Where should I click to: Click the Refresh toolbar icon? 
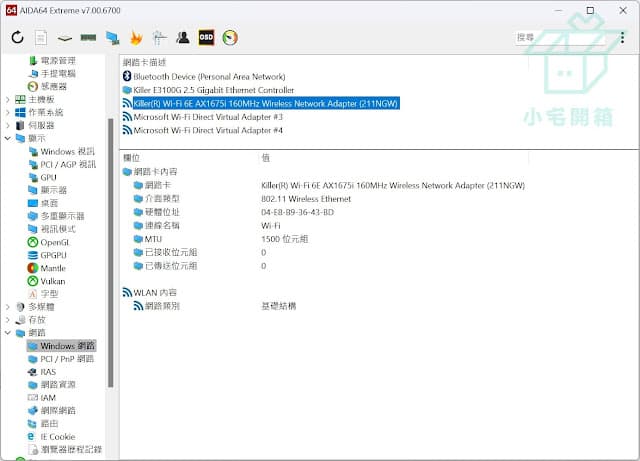tap(18, 38)
